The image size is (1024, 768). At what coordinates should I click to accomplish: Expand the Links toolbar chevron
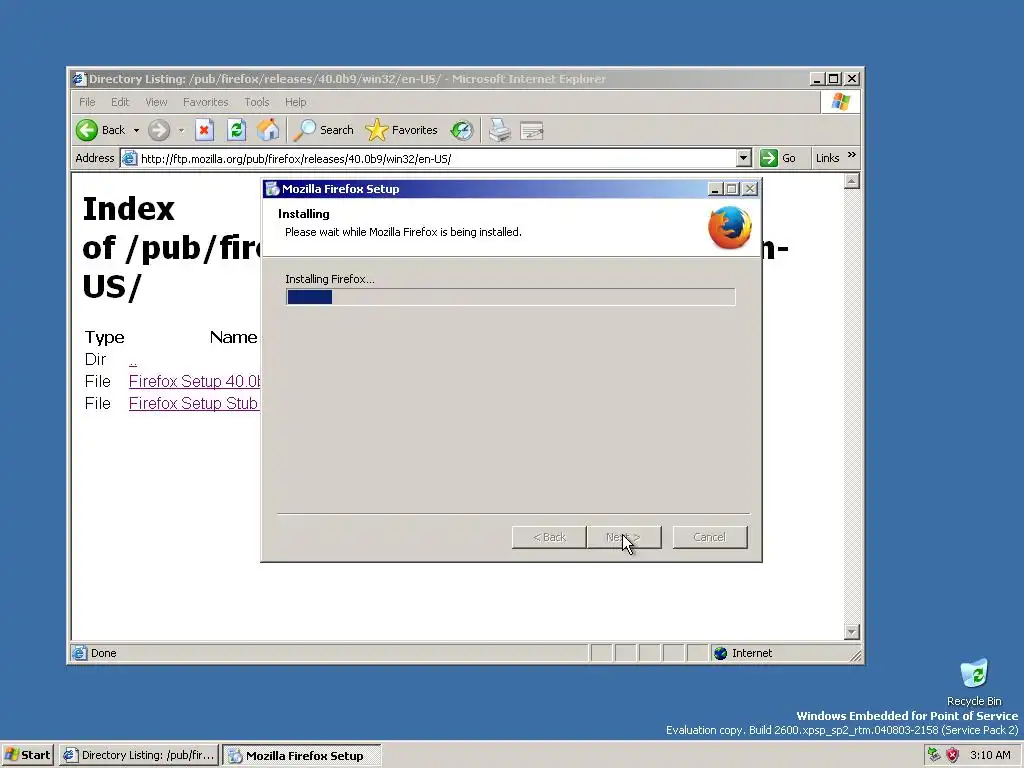pyautogui.click(x=852, y=155)
